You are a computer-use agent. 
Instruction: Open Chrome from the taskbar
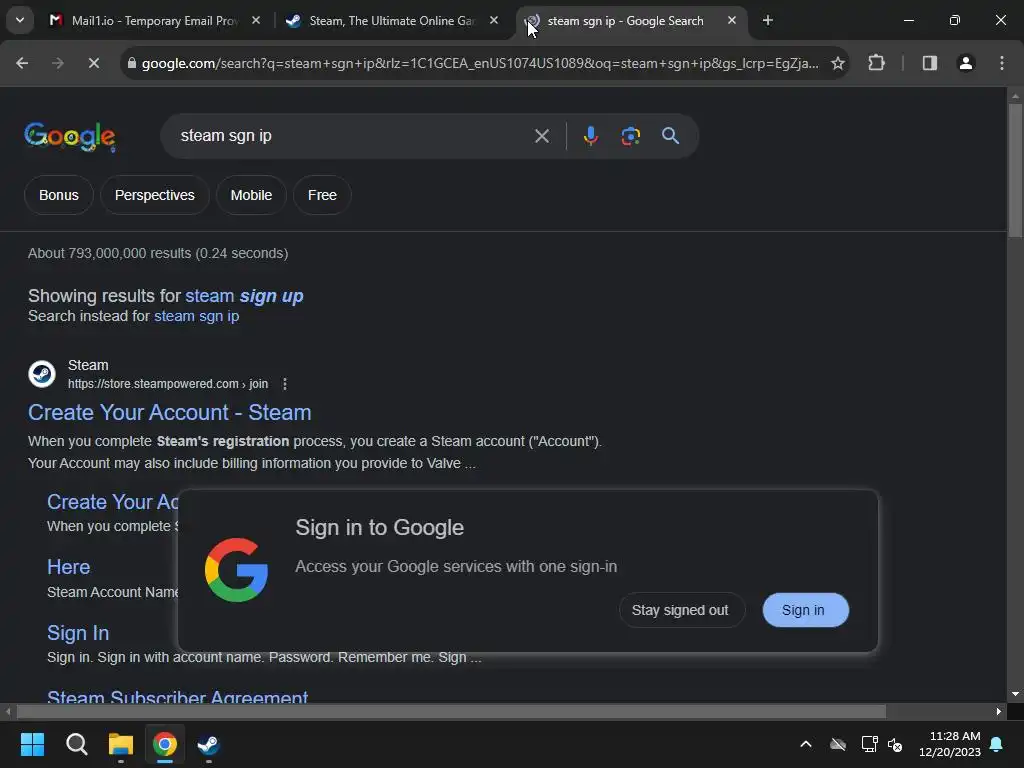tap(165, 744)
